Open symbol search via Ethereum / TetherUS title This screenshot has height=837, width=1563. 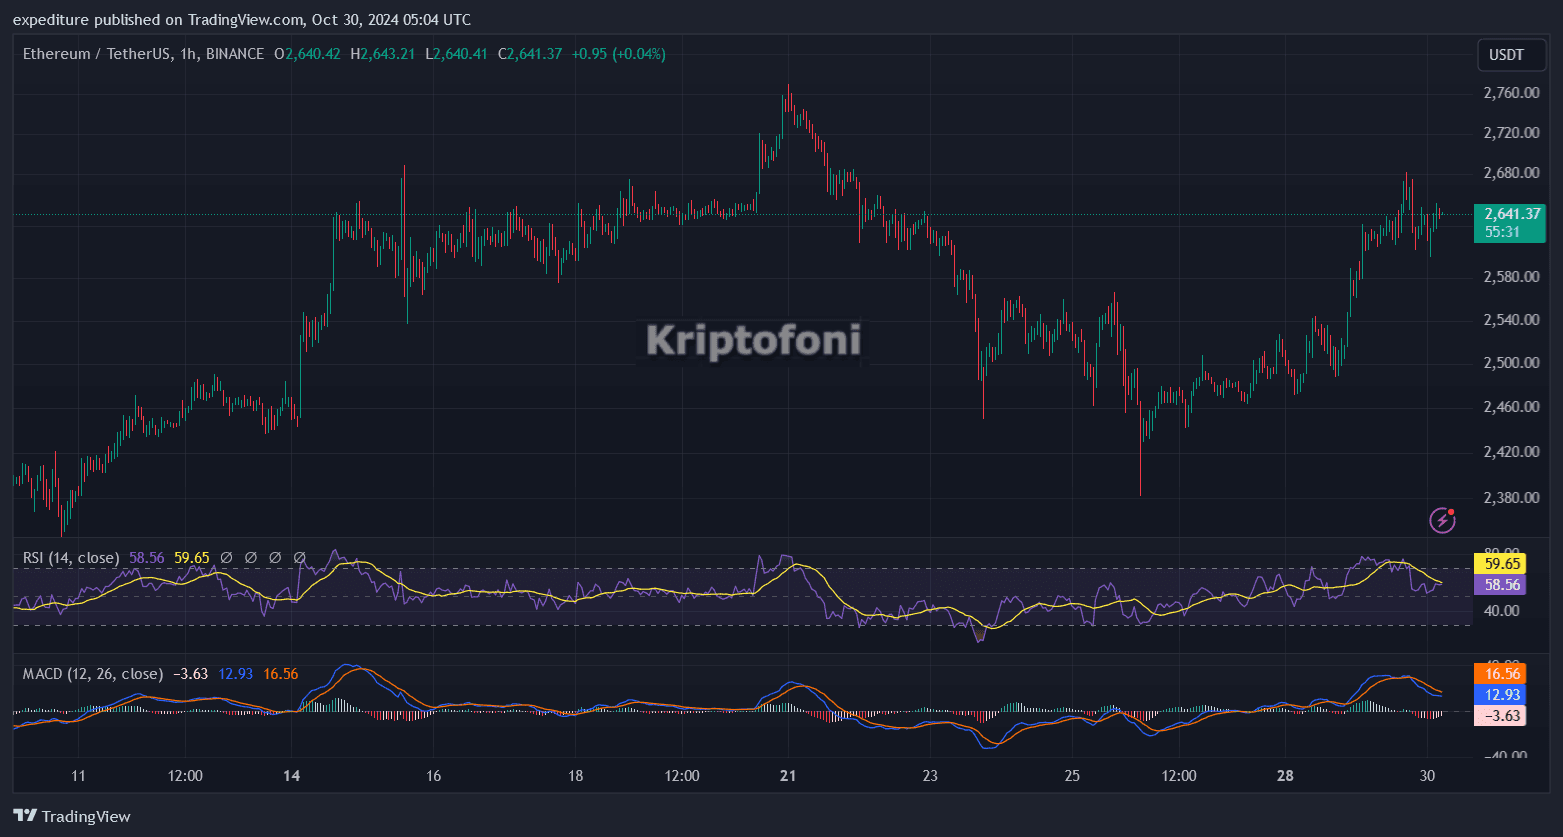[100, 54]
